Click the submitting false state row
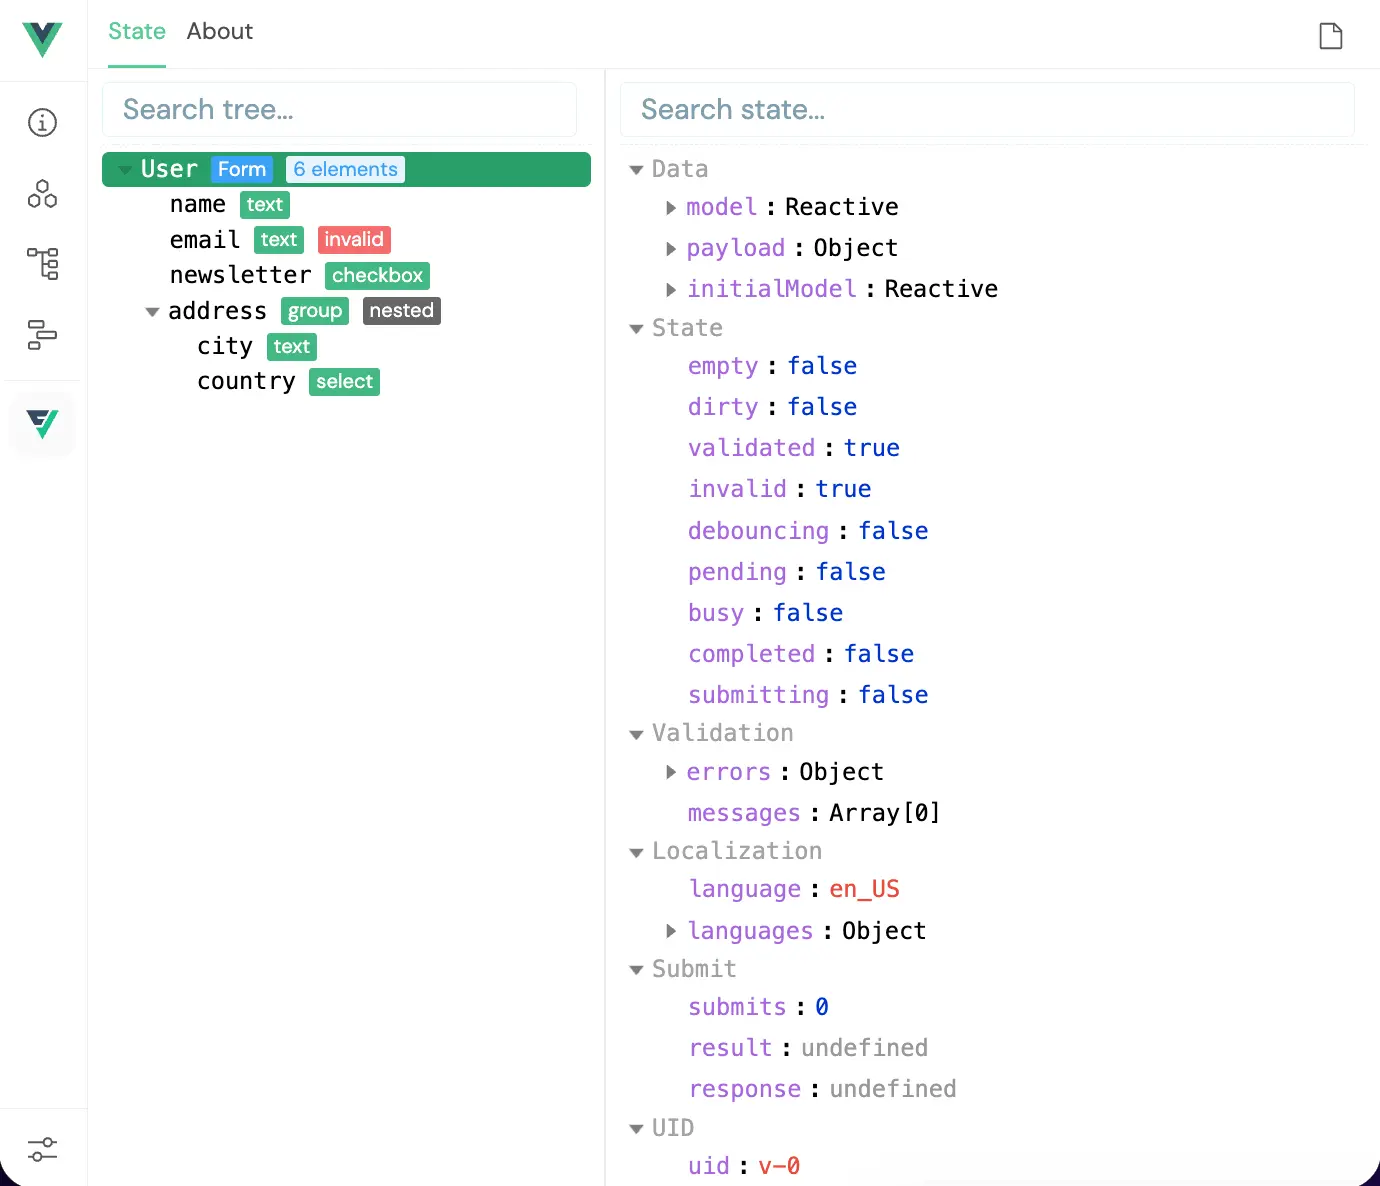This screenshot has height=1186, width=1380. click(808, 695)
